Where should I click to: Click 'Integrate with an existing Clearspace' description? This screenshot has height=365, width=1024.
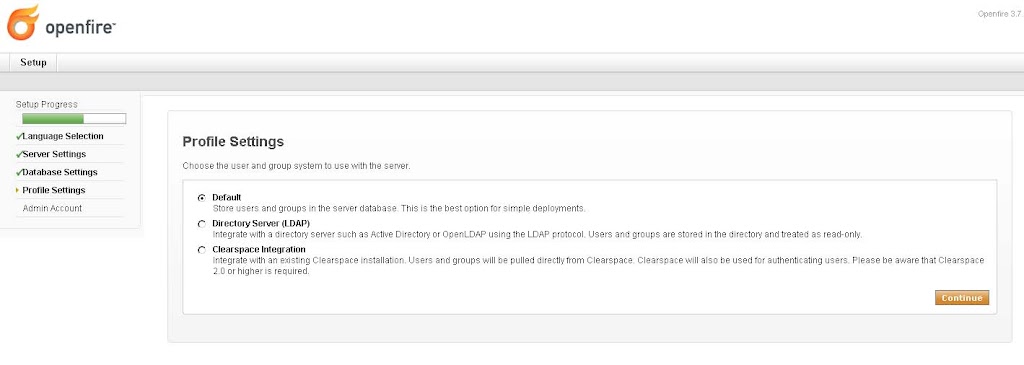(x=598, y=266)
